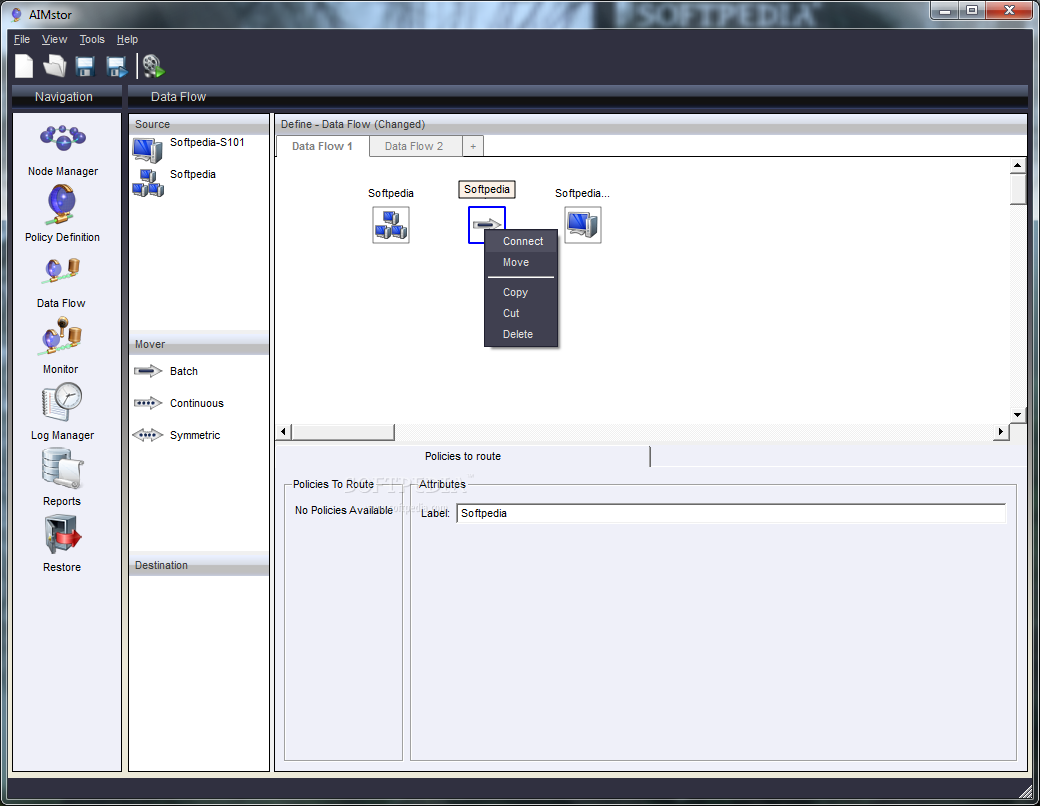Image resolution: width=1040 pixels, height=806 pixels.
Task: Select the Softpedia group icon in Source list
Action: 148,182
